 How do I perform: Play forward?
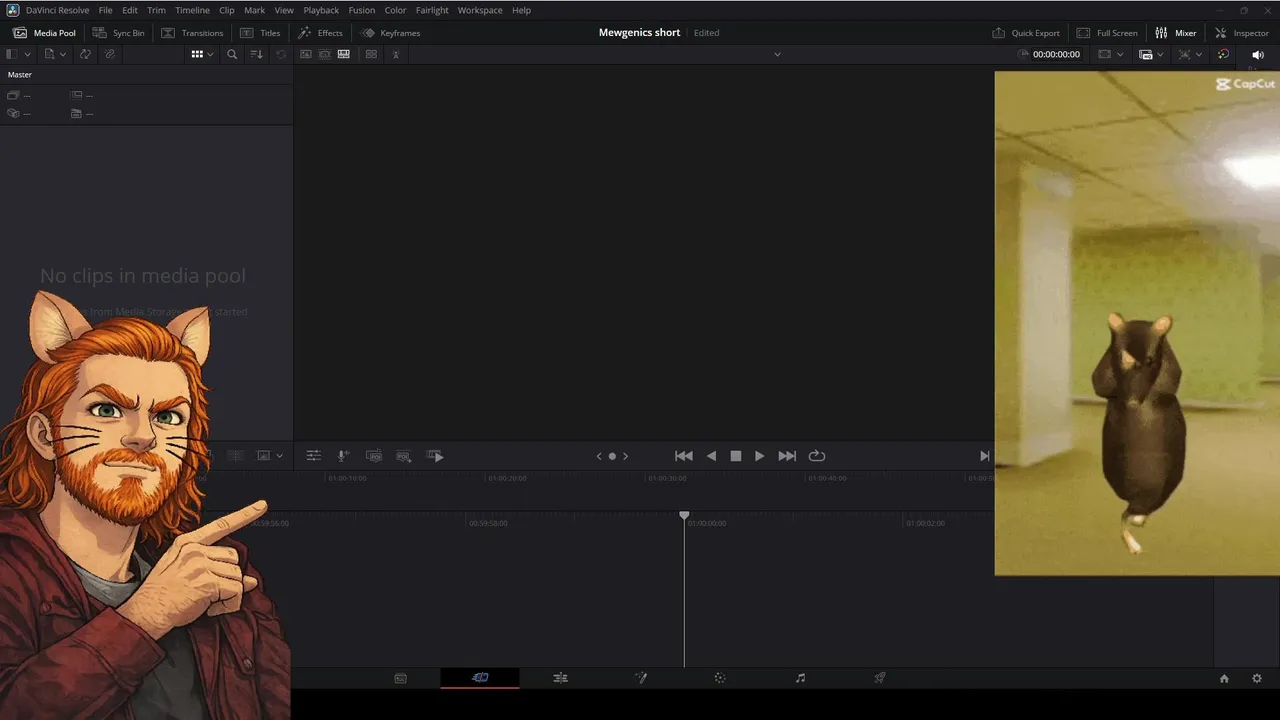coord(760,456)
